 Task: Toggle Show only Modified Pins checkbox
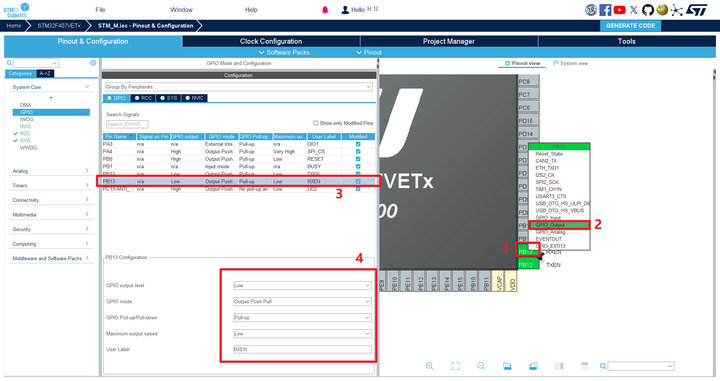tap(315, 123)
